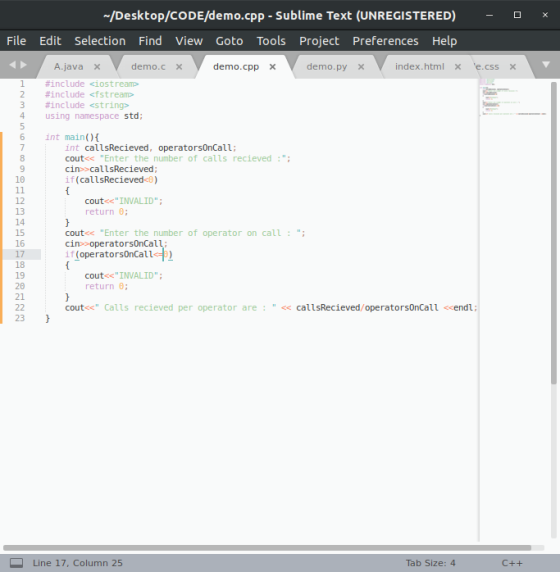Click line number 17 in the gutter
The image size is (560, 572).
coord(20,254)
